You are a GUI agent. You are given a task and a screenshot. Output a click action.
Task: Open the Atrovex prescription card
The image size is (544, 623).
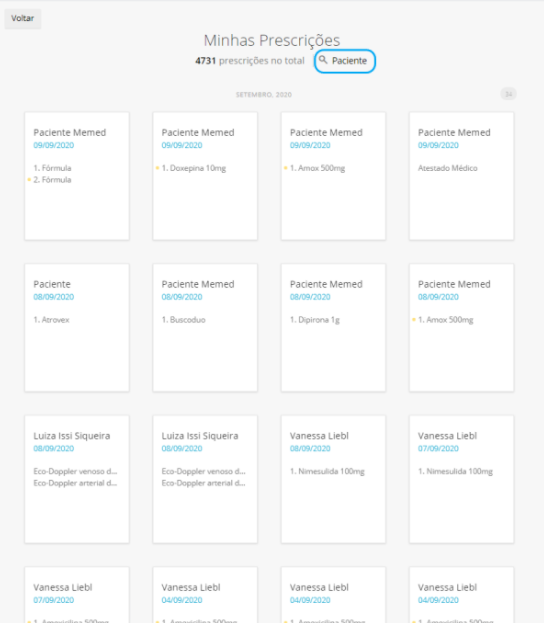77,328
